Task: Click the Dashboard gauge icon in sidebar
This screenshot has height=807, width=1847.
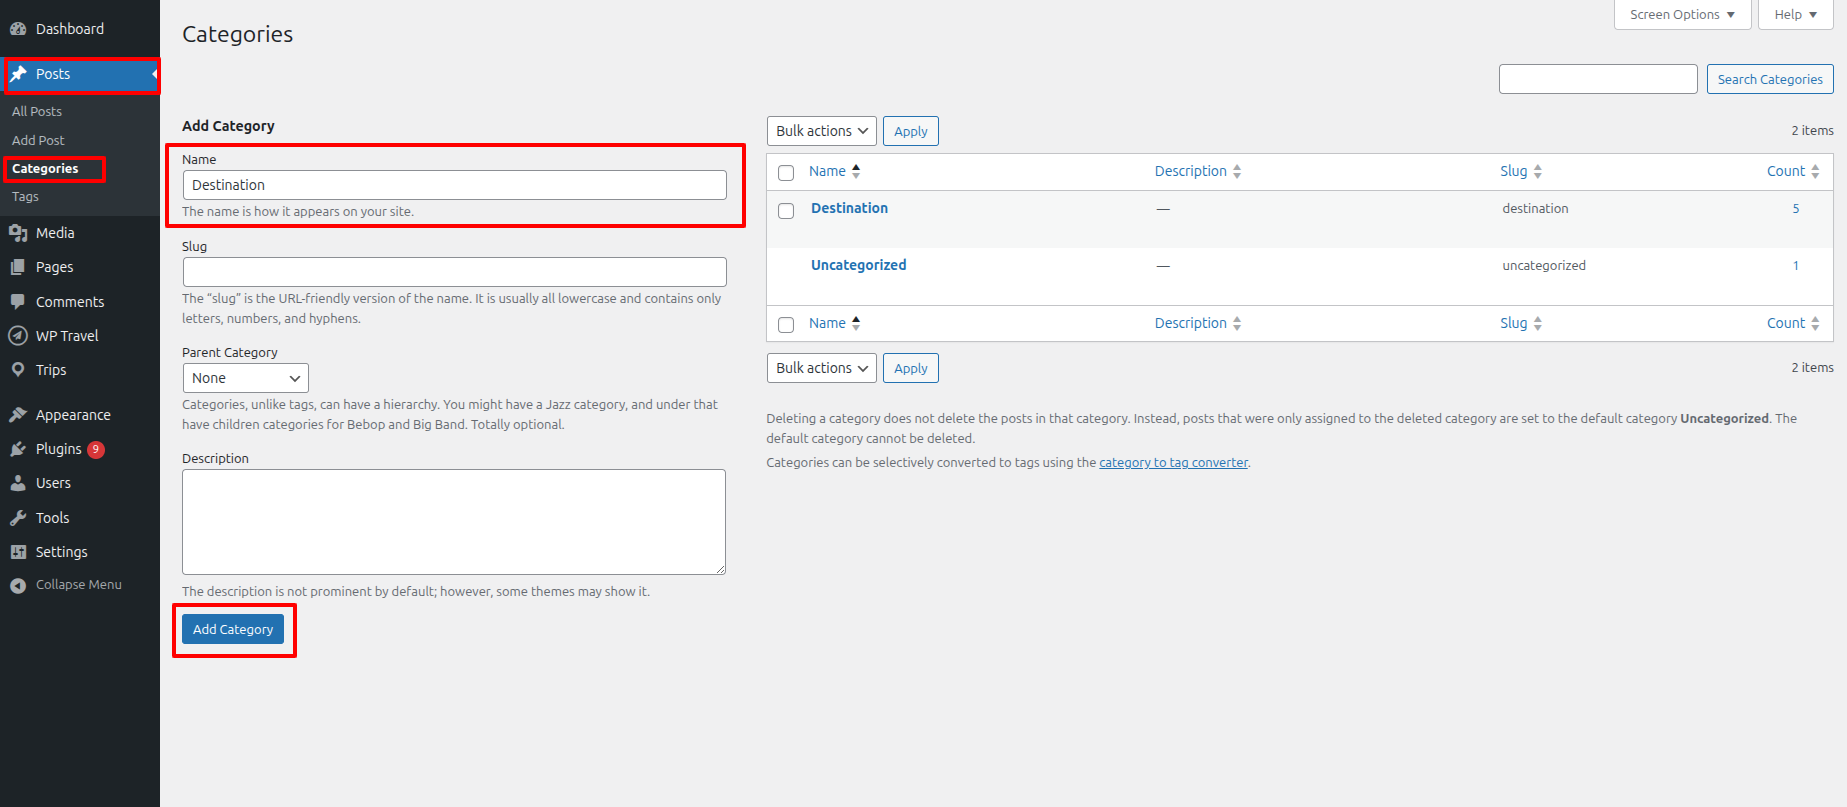Action: pos(18,29)
